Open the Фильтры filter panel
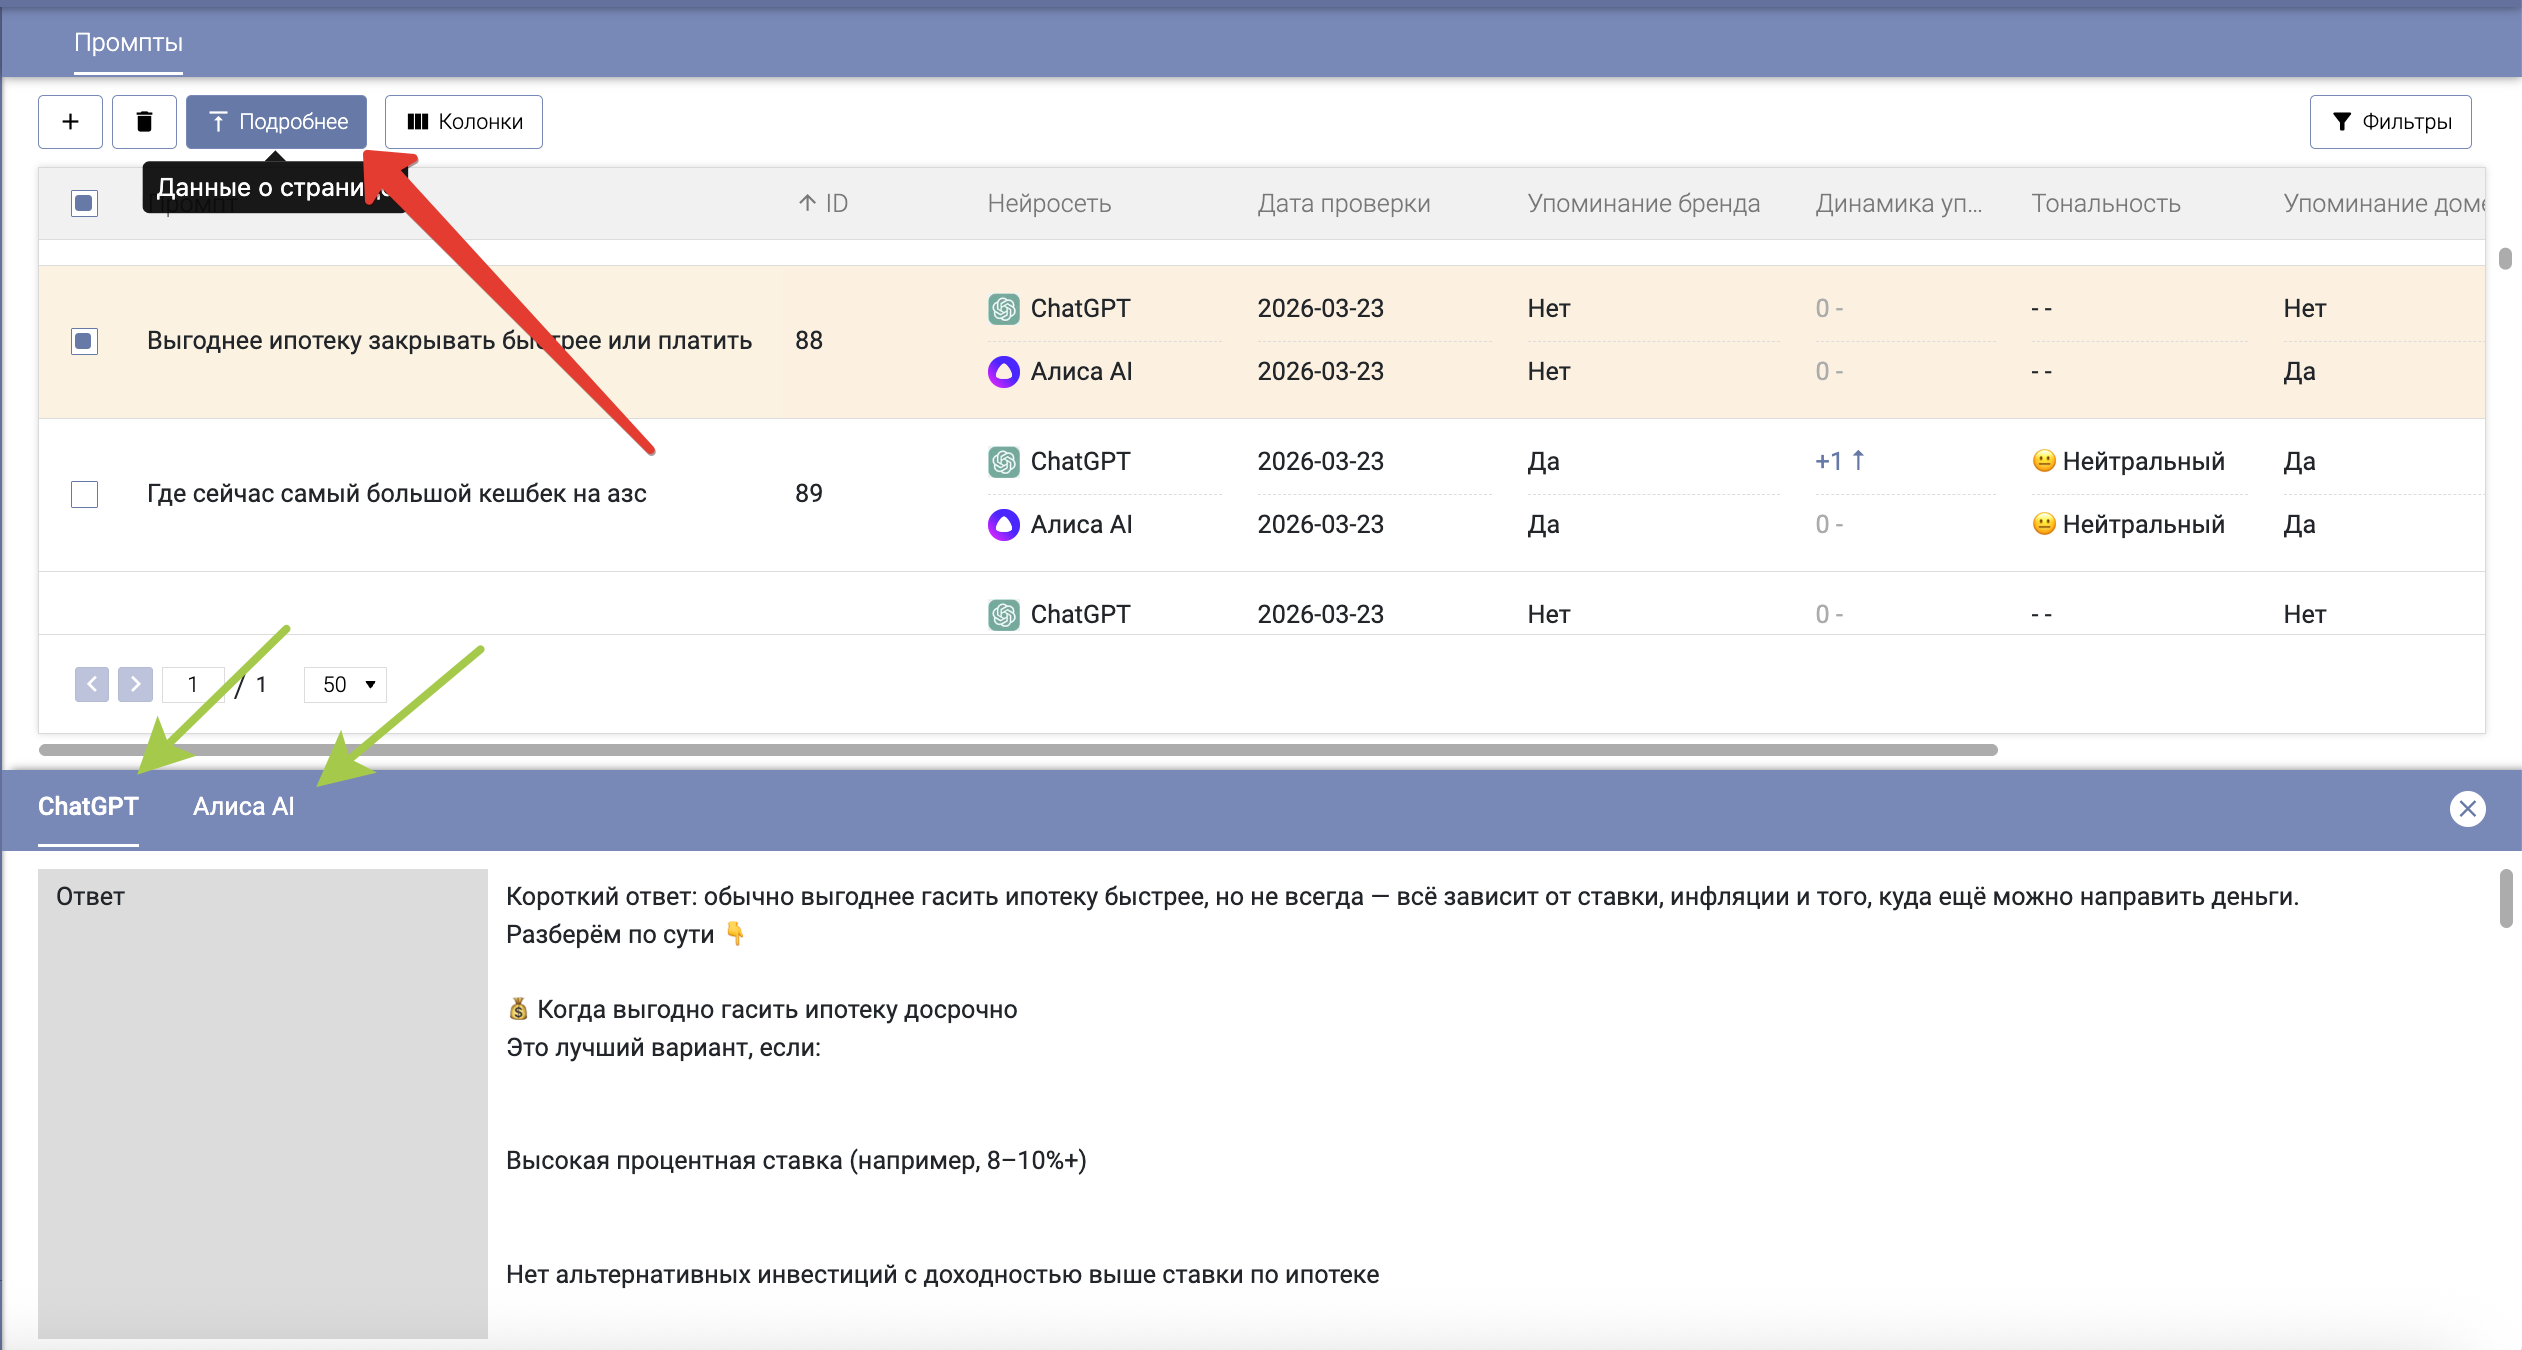Image resolution: width=2522 pixels, height=1350 pixels. point(2390,122)
